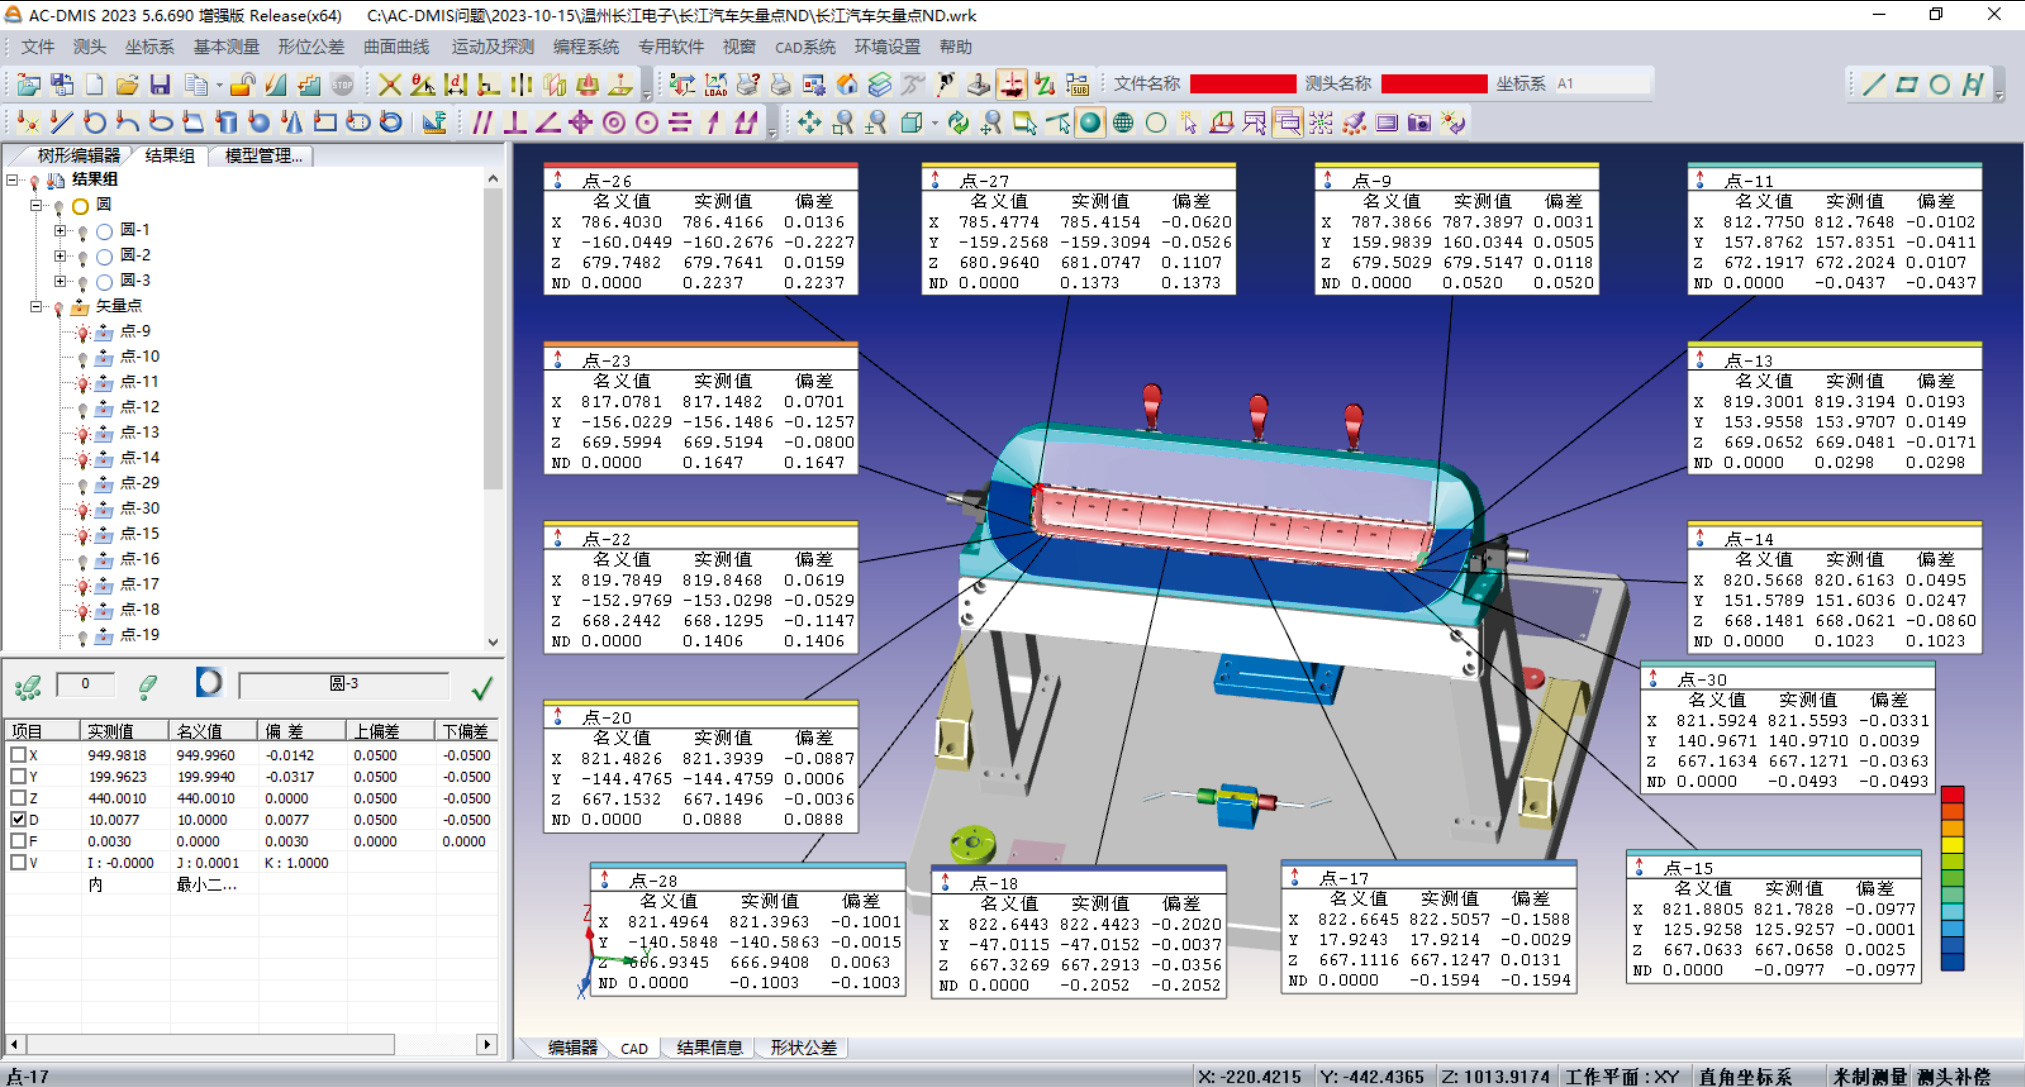Check the X row checkbox
Image resolution: width=2025 pixels, height=1087 pixels.
[18, 755]
